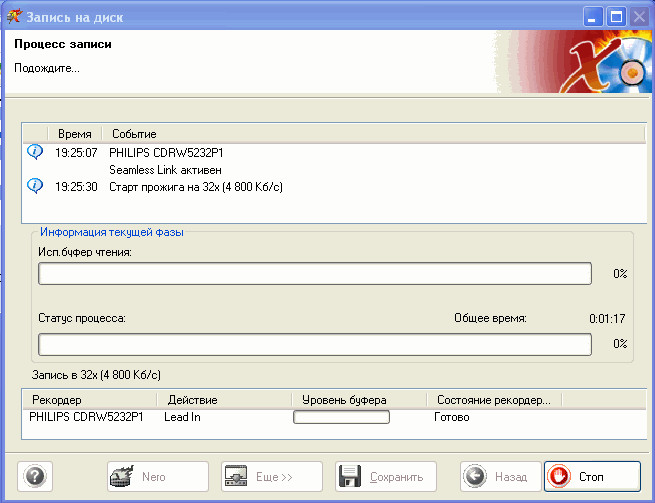This screenshot has width=655, height=503.
Task: Click the read buffer progress bar
Action: (x=314, y=273)
